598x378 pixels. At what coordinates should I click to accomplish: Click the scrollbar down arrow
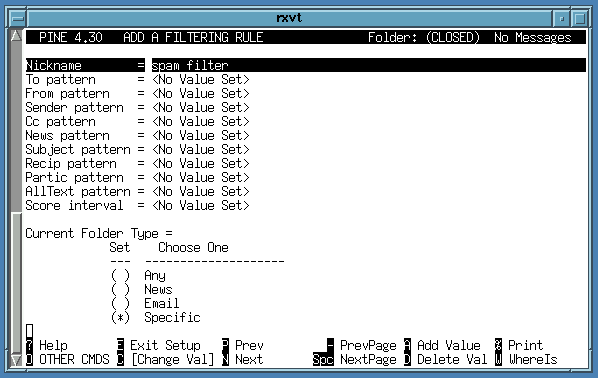(x=16, y=360)
